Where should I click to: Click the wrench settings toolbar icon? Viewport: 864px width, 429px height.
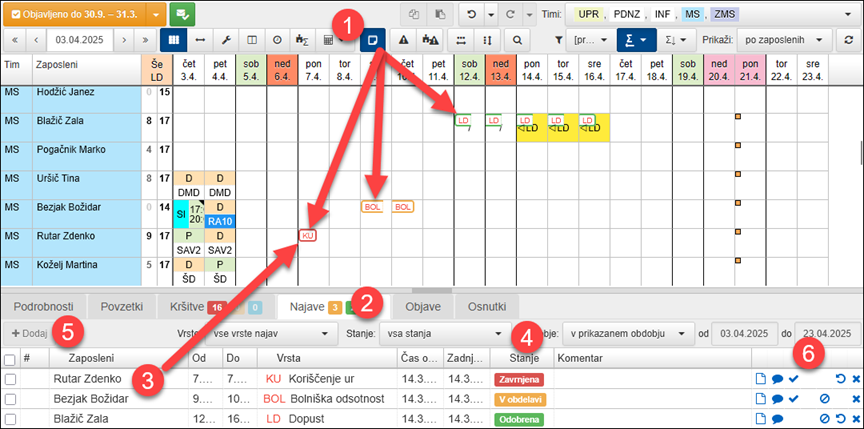(x=226, y=40)
